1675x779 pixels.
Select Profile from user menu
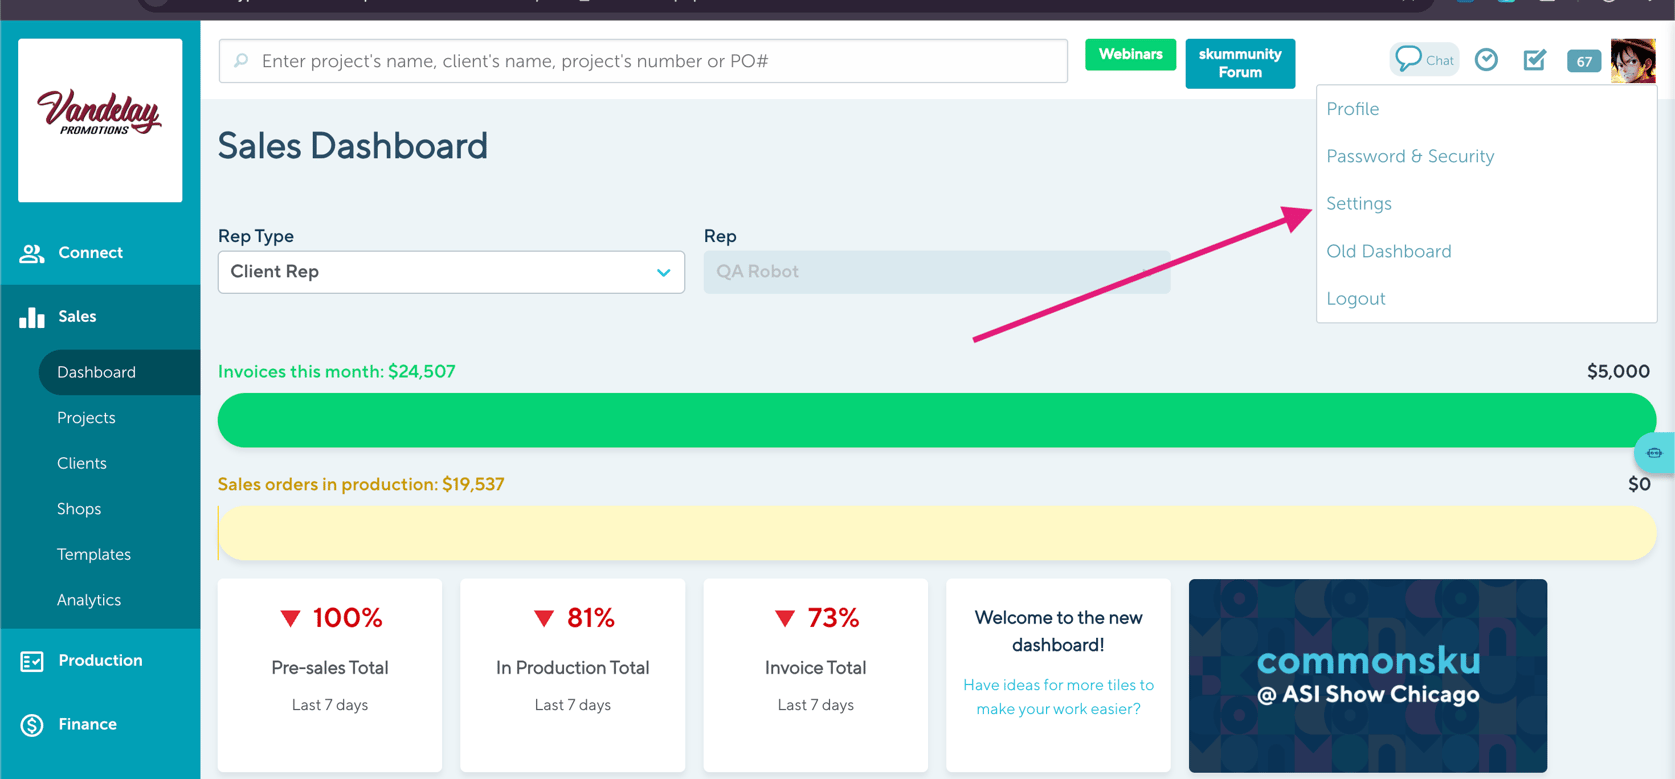coord(1352,109)
